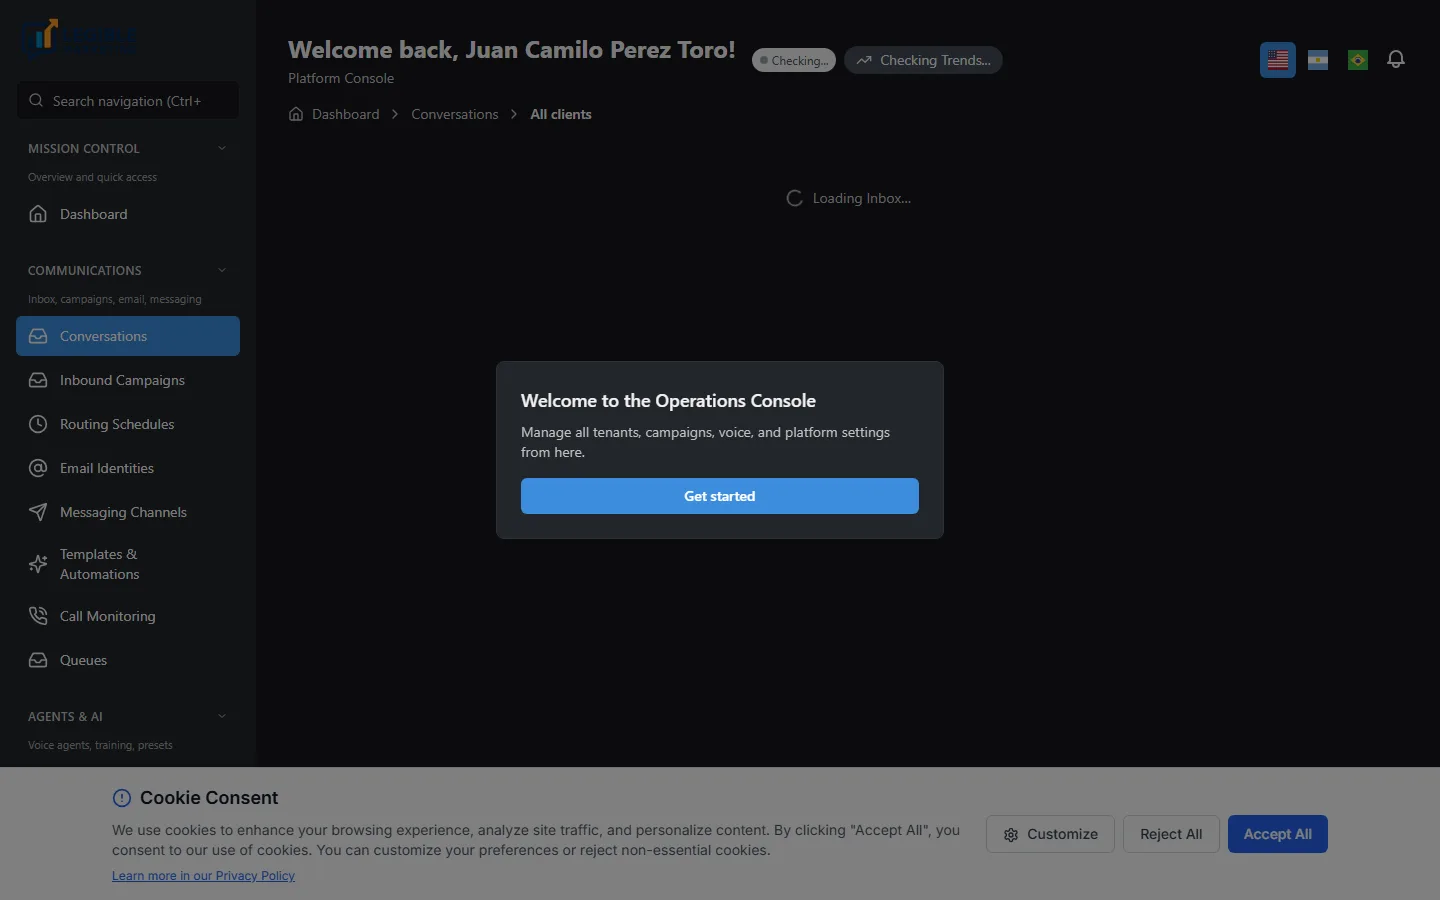Click the Platform Console subtitle
This screenshot has height=900, width=1440.
(x=341, y=78)
